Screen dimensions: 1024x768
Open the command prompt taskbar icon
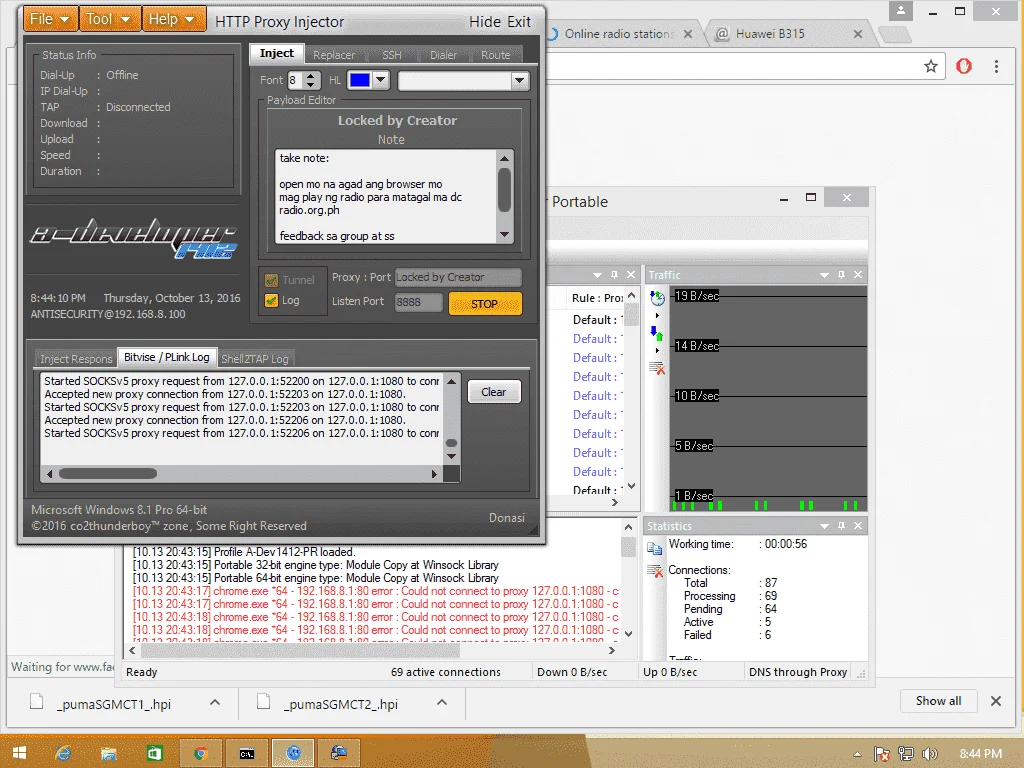(x=246, y=753)
